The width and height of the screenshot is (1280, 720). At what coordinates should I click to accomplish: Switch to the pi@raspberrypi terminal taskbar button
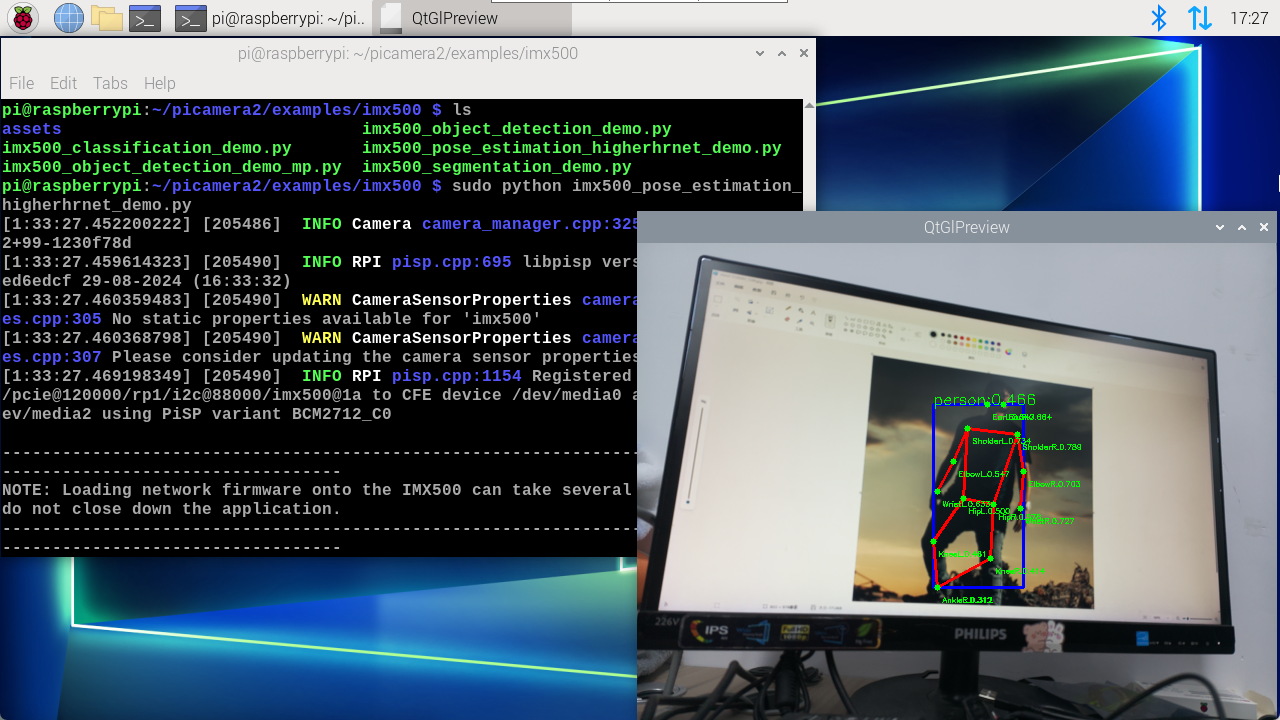(x=270, y=18)
